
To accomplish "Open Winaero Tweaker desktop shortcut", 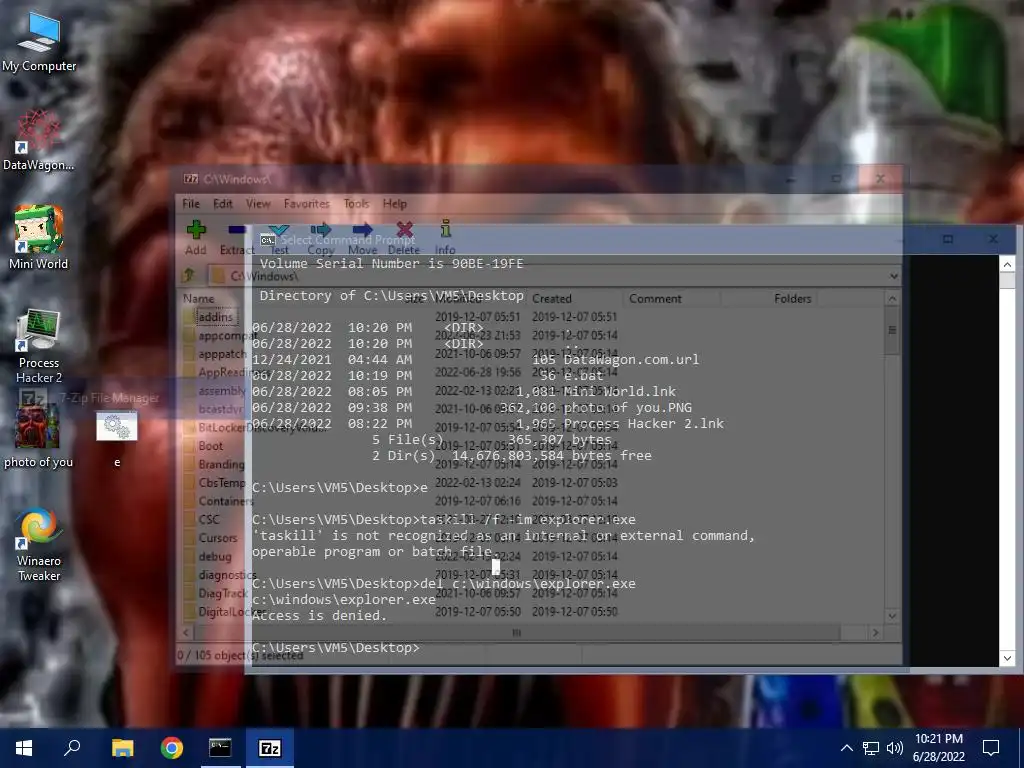I will [39, 545].
